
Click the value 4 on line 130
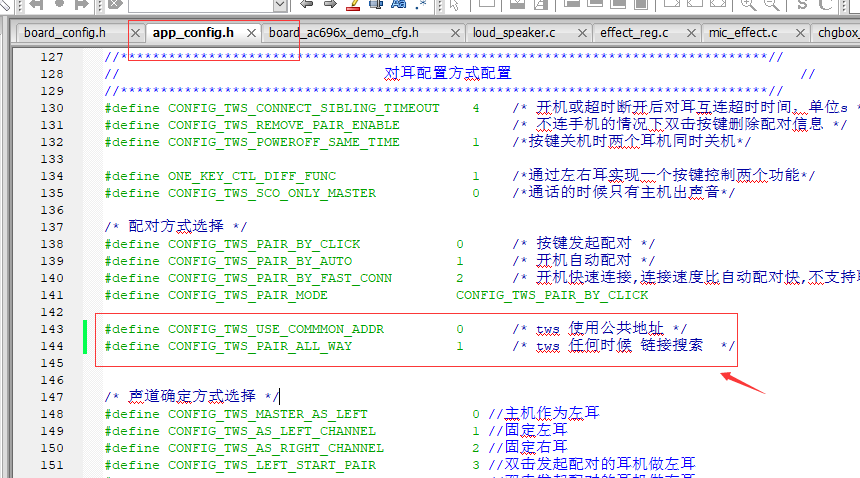coord(476,108)
